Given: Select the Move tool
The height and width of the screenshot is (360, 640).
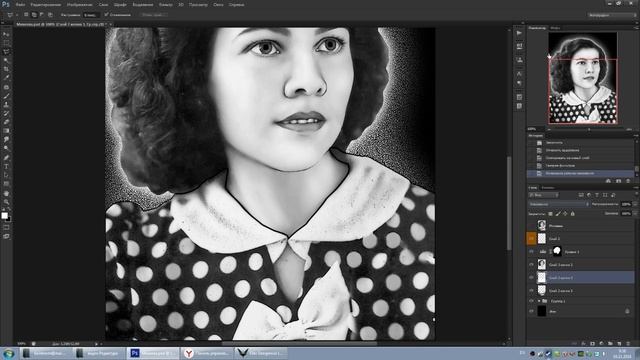Looking at the screenshot, I should tap(6, 34).
